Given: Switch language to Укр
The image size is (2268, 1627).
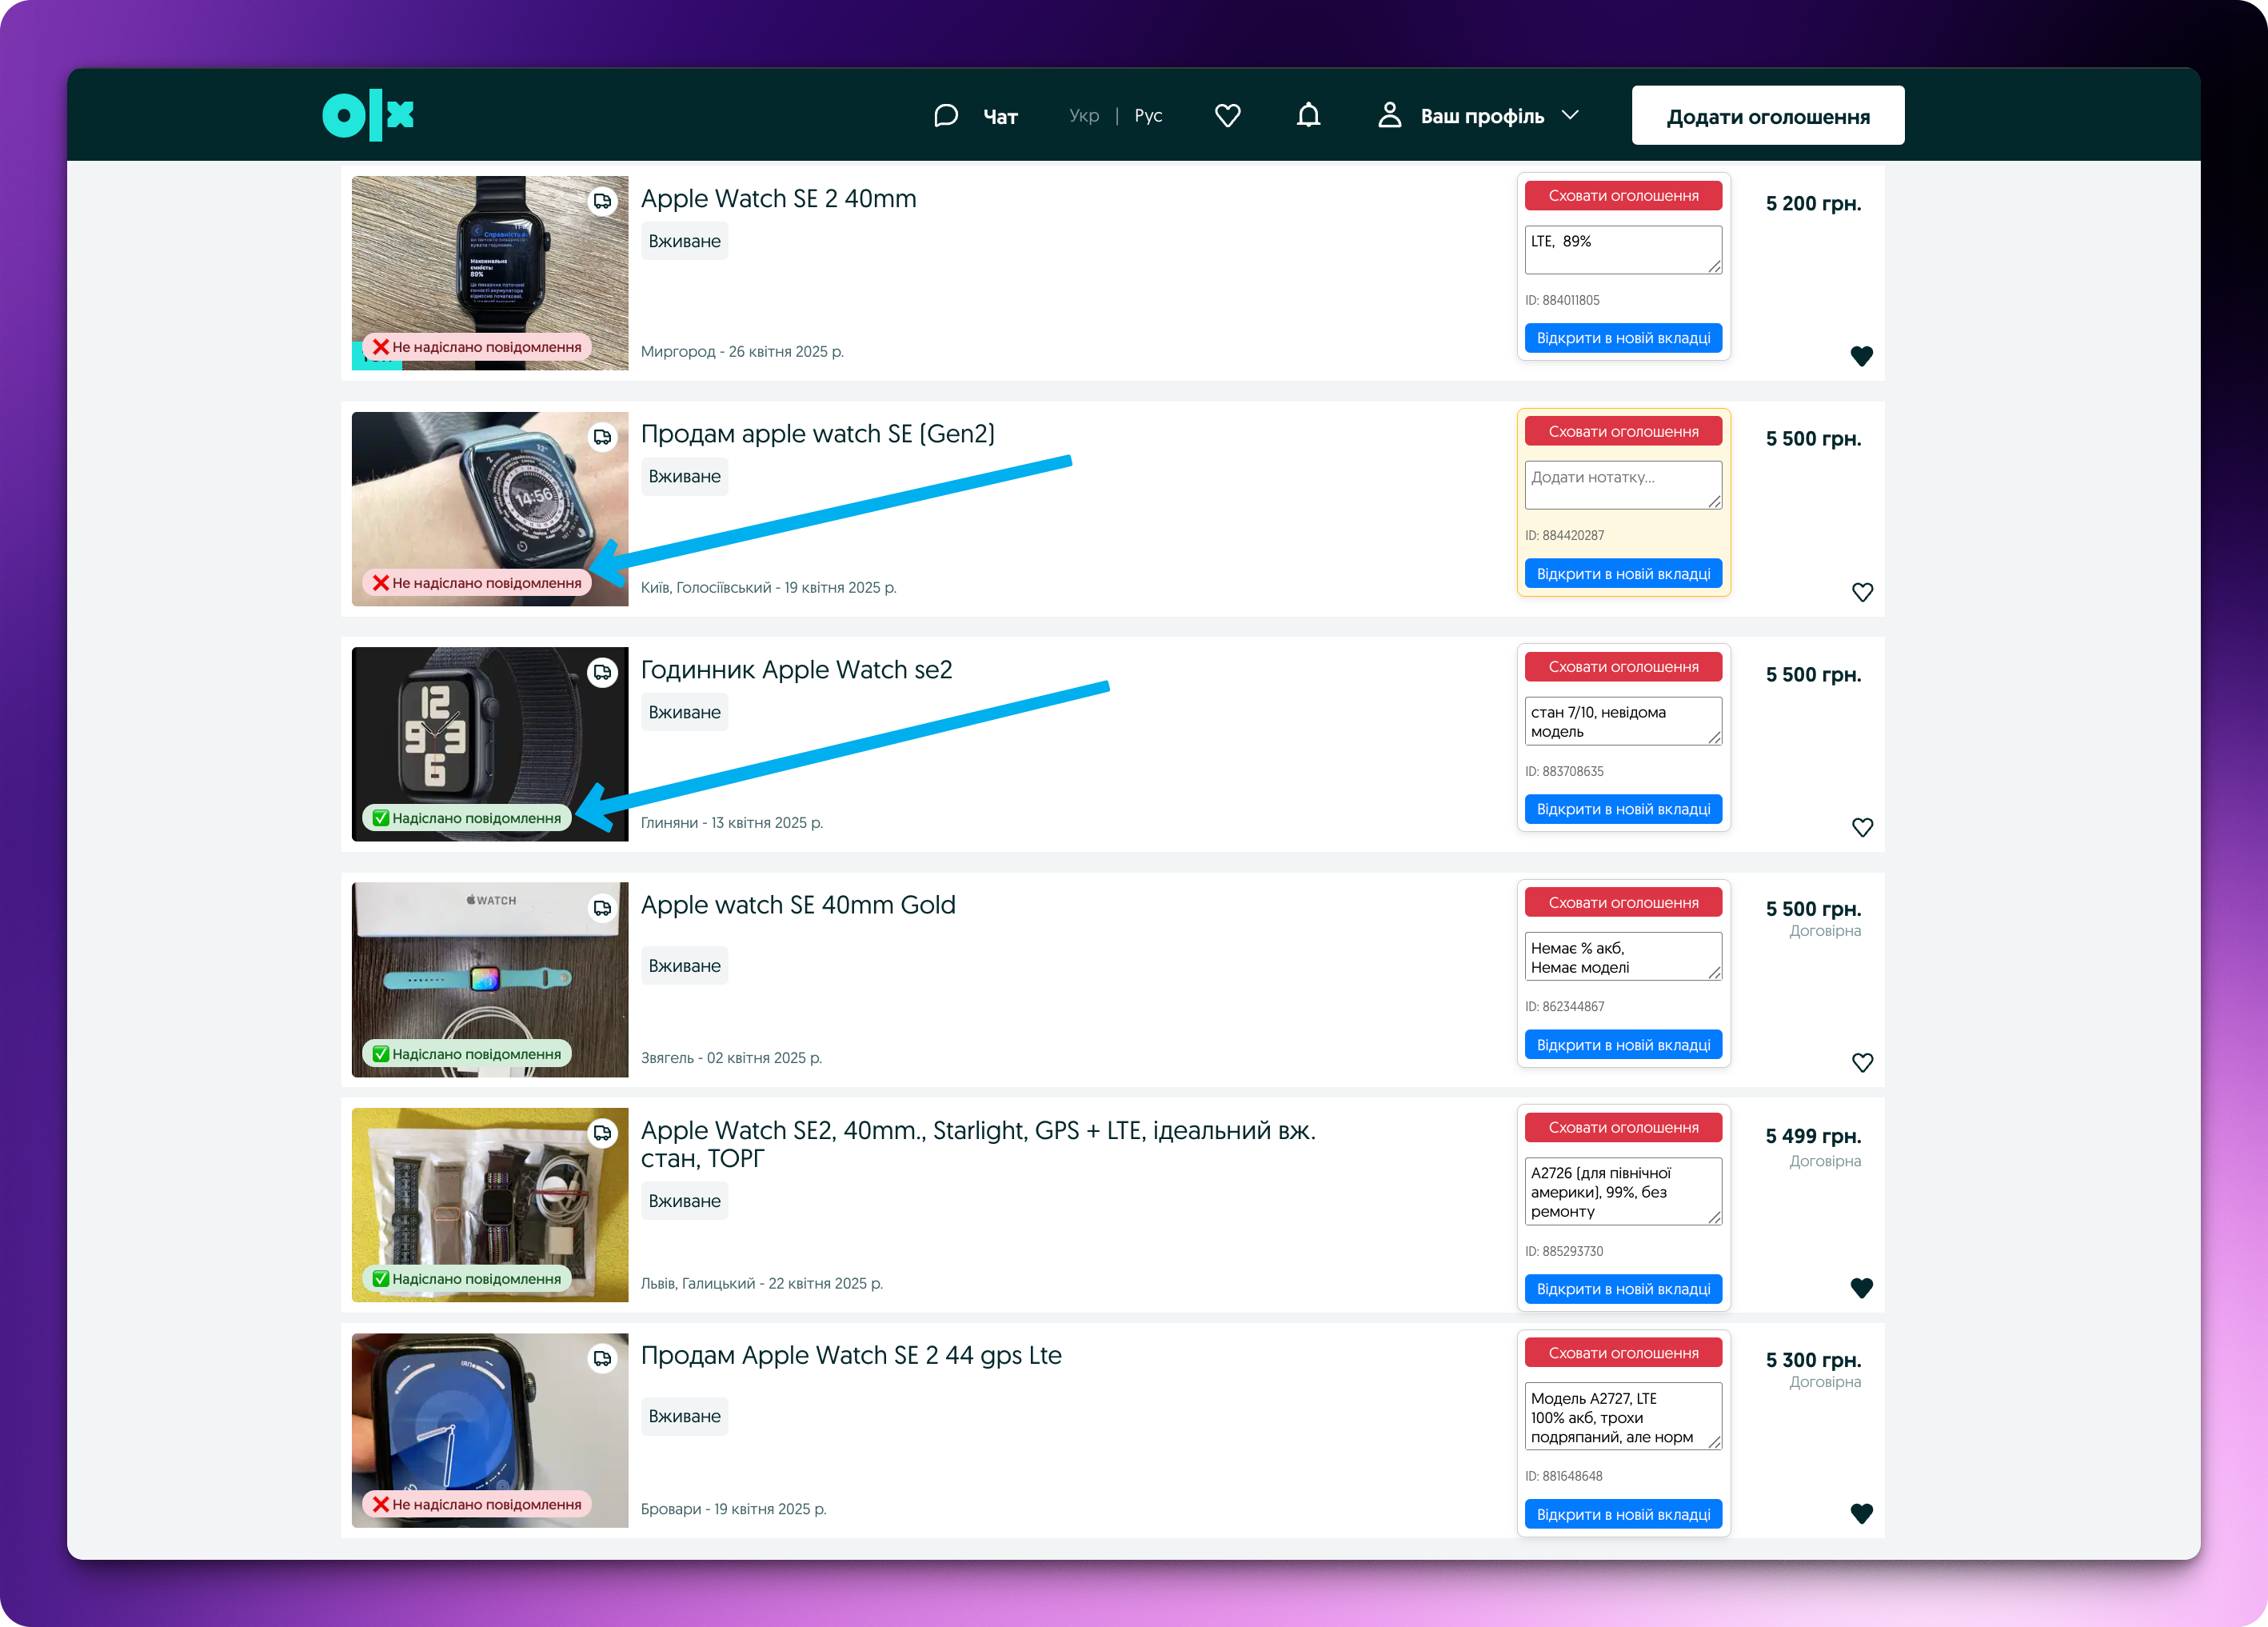Looking at the screenshot, I should pos(1084,116).
